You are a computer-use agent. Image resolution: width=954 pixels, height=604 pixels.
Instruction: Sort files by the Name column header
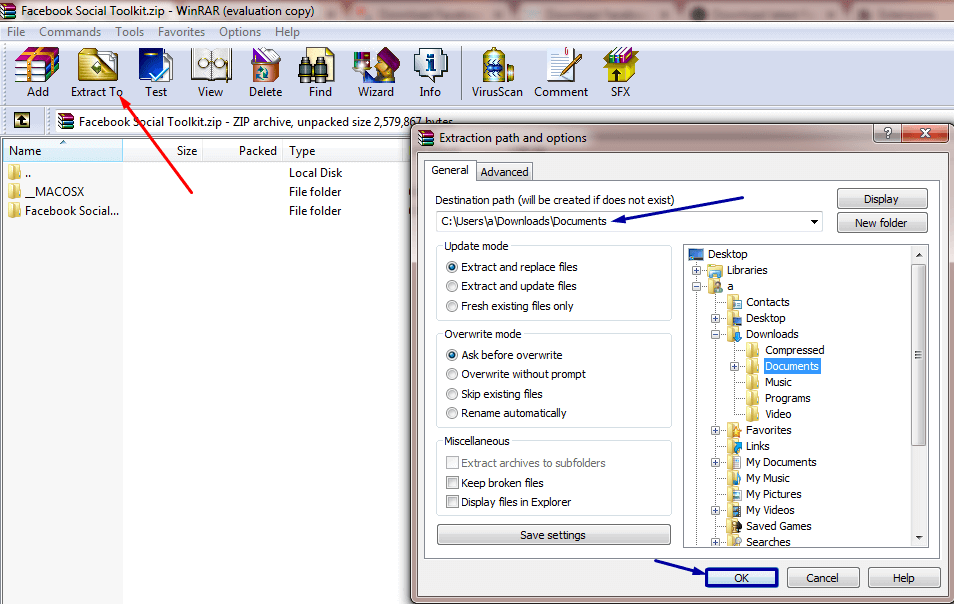pos(63,151)
